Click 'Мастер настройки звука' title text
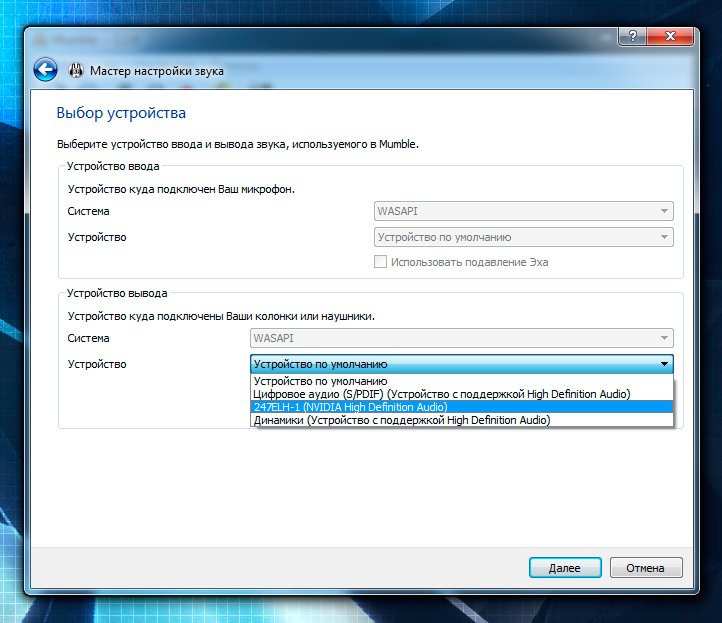This screenshot has width=722, height=623. 157,71
